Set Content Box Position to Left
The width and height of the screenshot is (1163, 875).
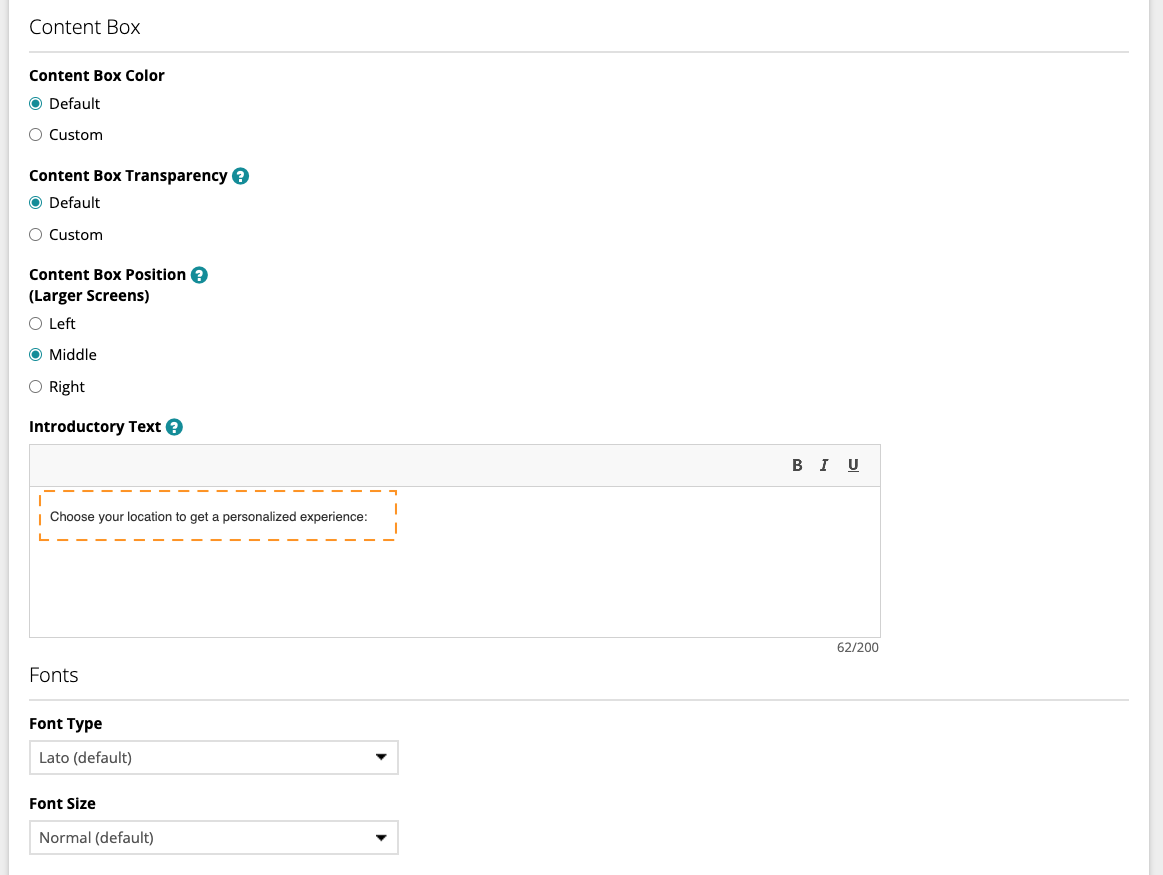tap(36, 324)
